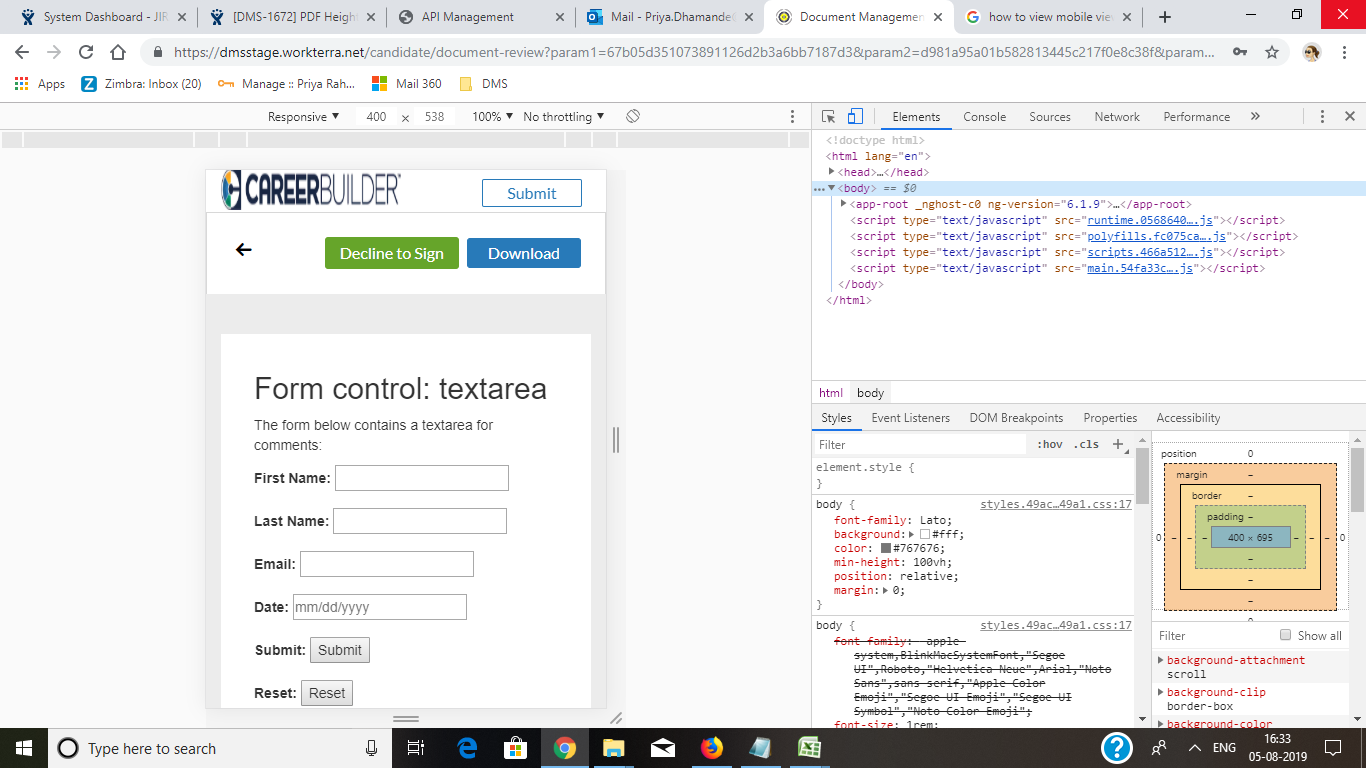Open the Windows Start menu

(x=23, y=748)
